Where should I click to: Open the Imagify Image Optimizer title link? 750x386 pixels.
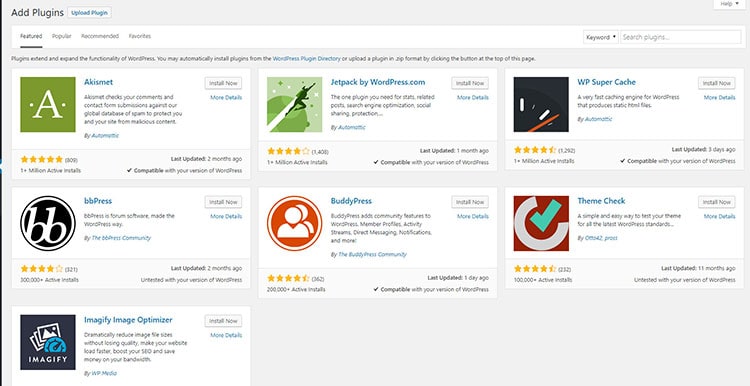128,320
